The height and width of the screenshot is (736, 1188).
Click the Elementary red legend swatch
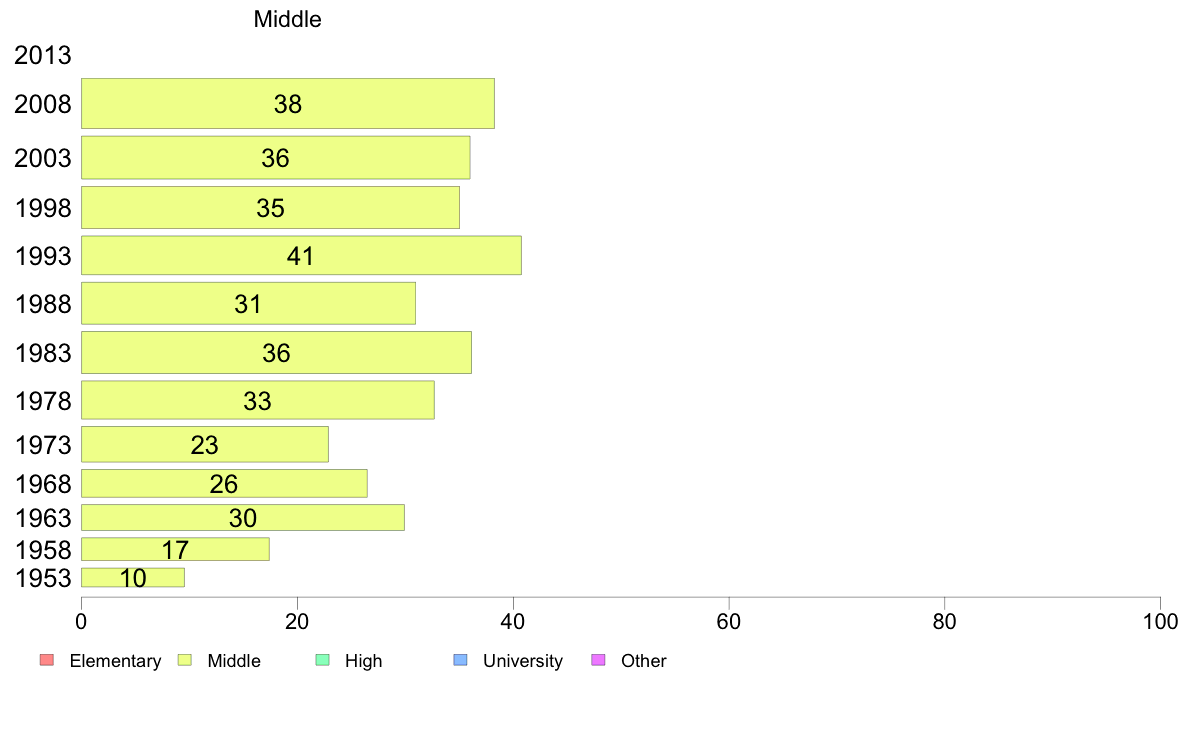pos(47,660)
